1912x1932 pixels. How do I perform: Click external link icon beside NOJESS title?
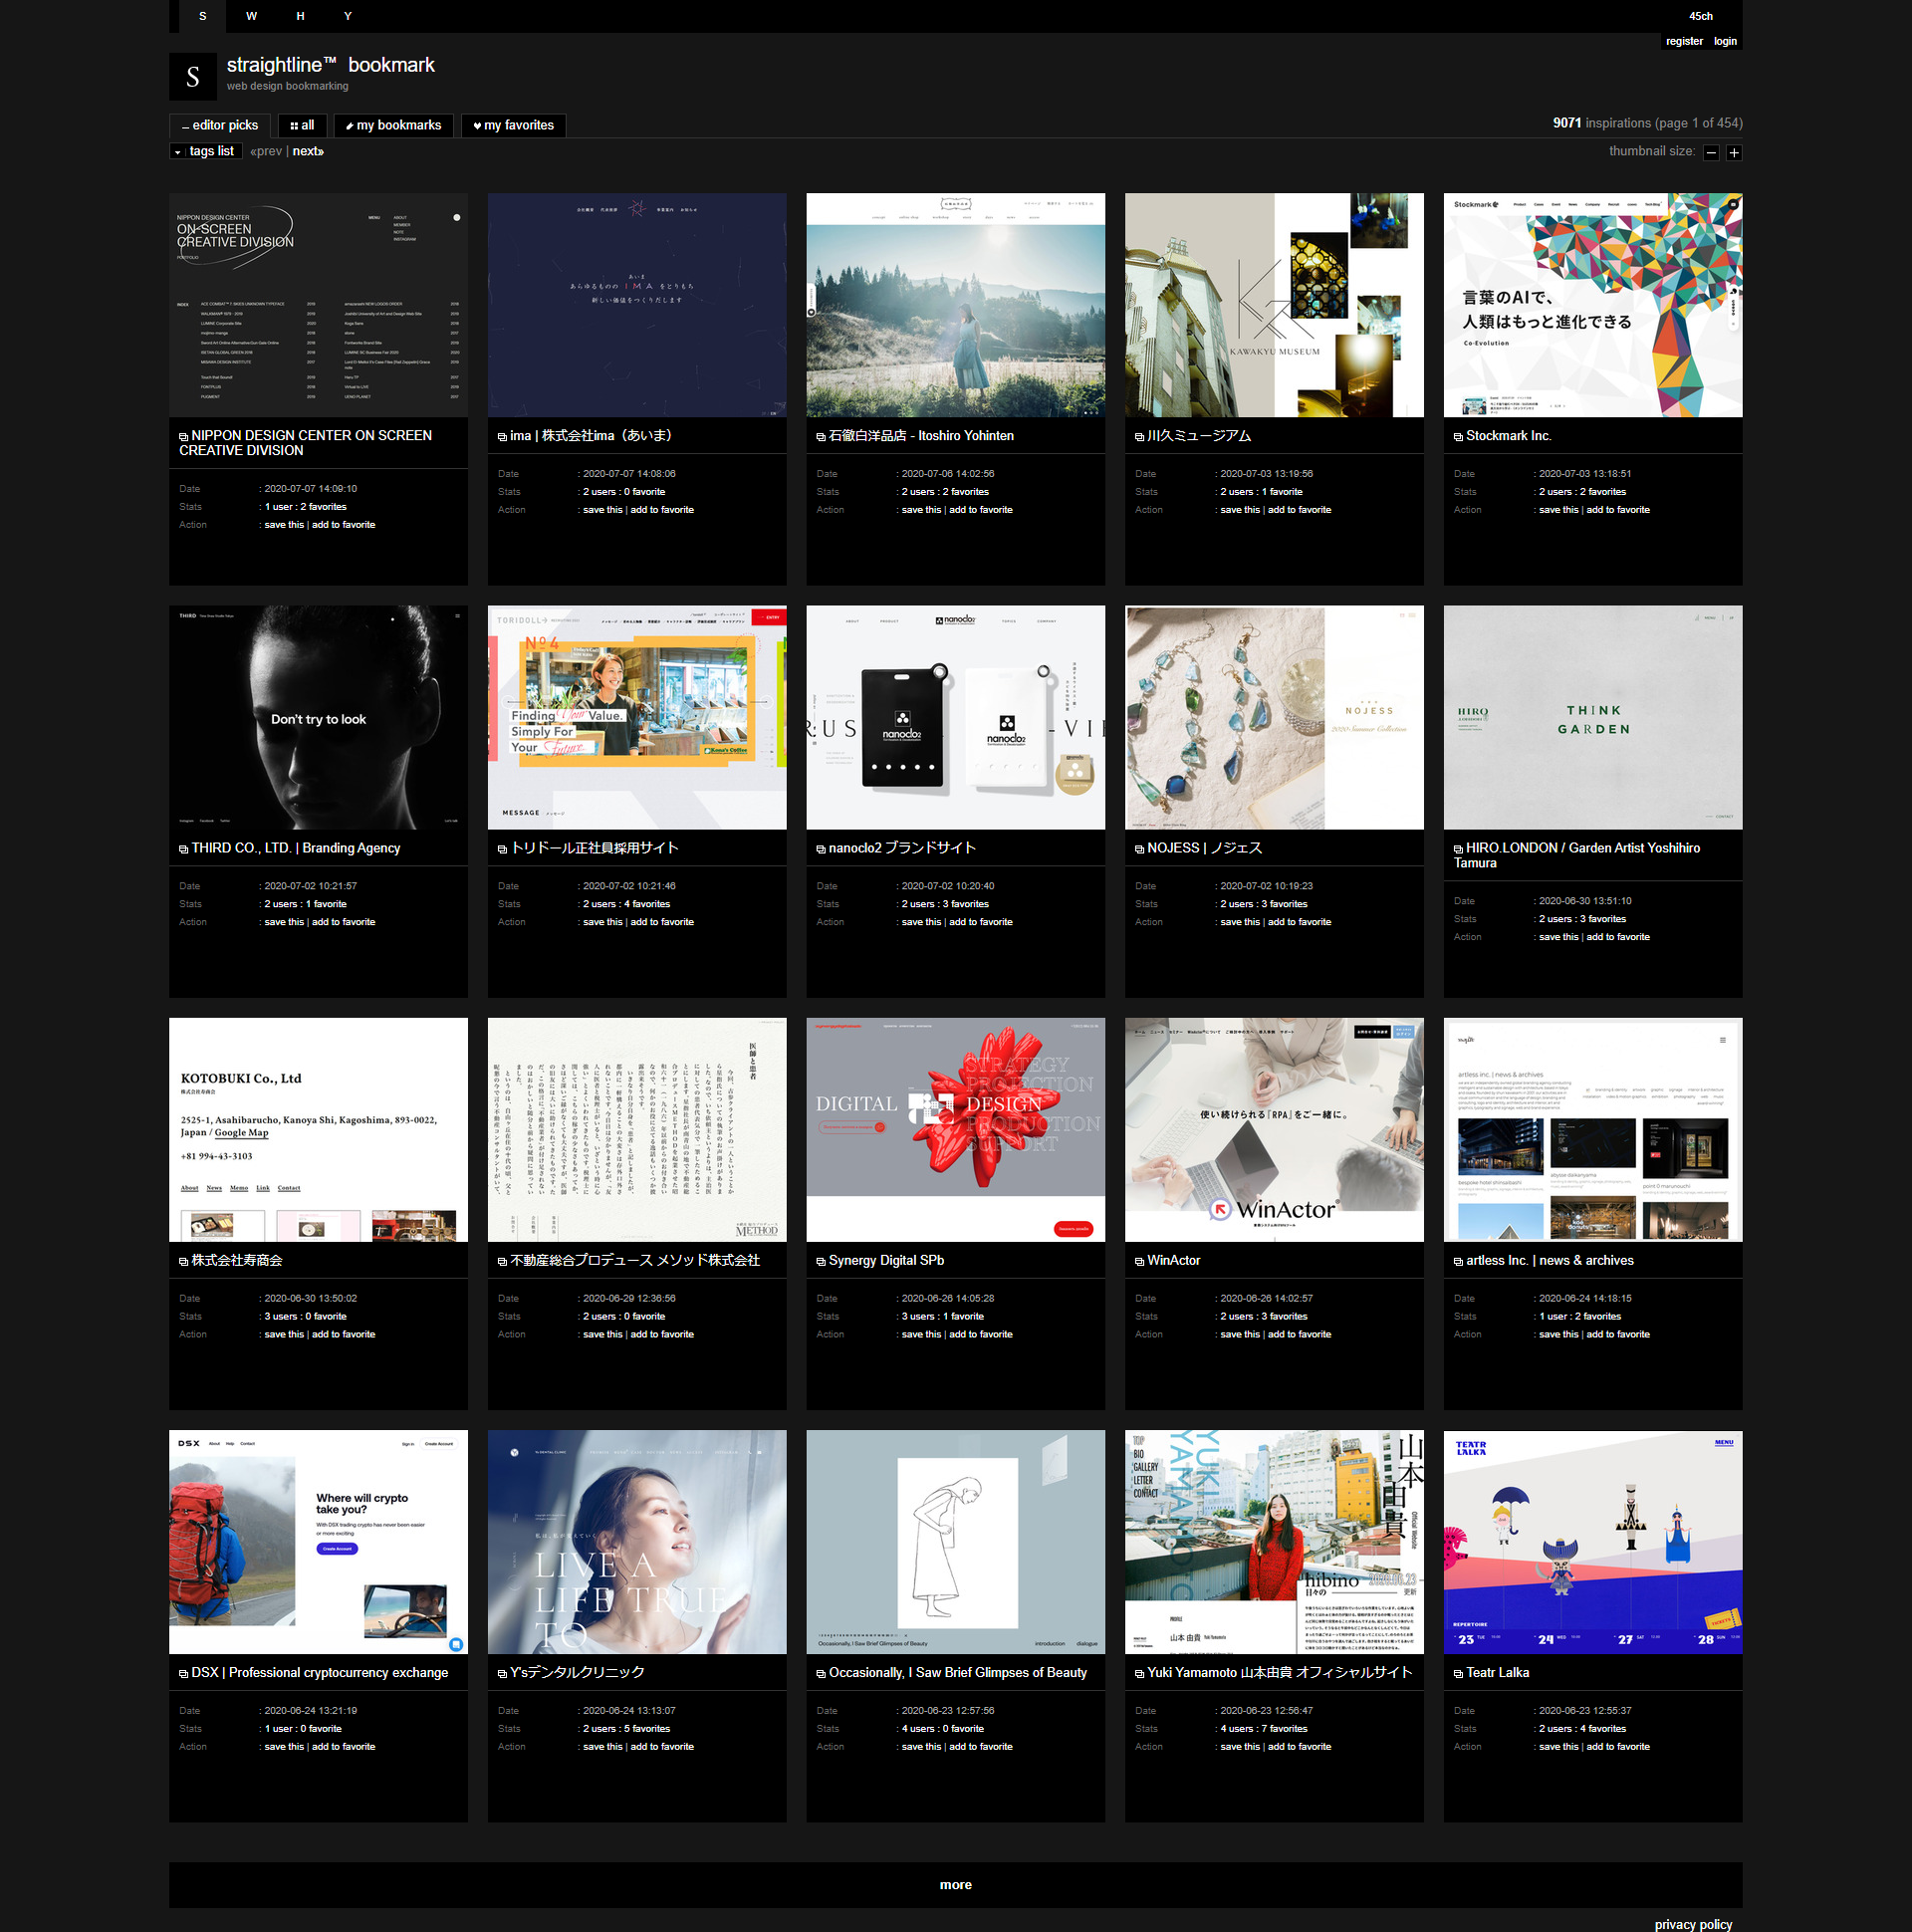pyautogui.click(x=1139, y=849)
